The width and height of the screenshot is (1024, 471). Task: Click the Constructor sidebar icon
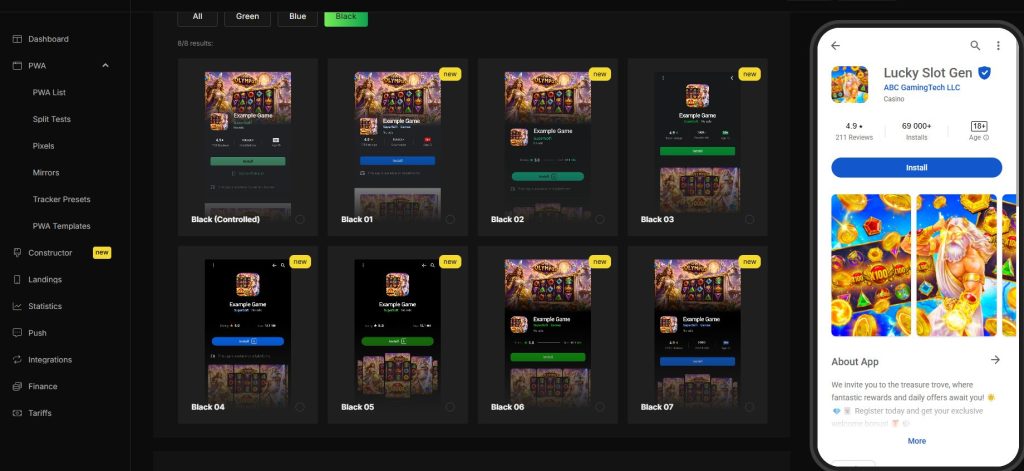pos(18,253)
